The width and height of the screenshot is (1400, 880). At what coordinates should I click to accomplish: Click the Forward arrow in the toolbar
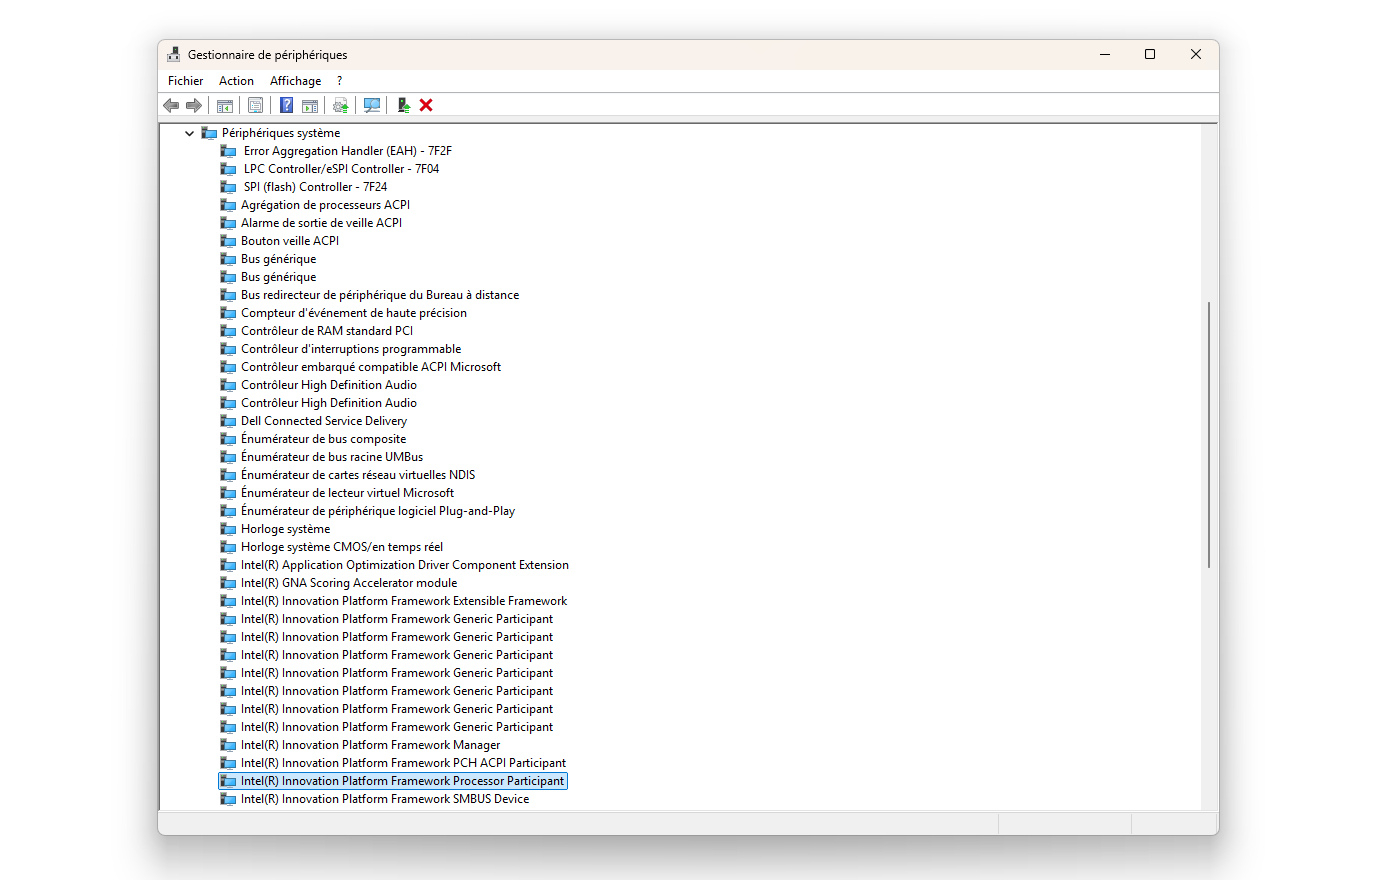click(x=194, y=105)
